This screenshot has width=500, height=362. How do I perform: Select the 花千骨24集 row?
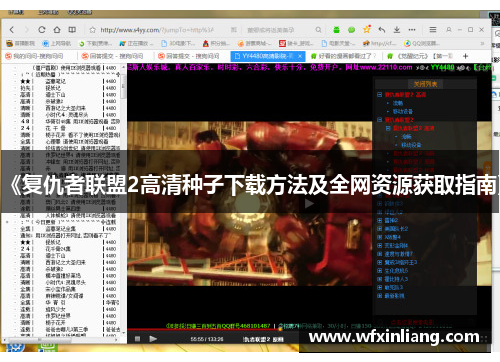[68, 249]
